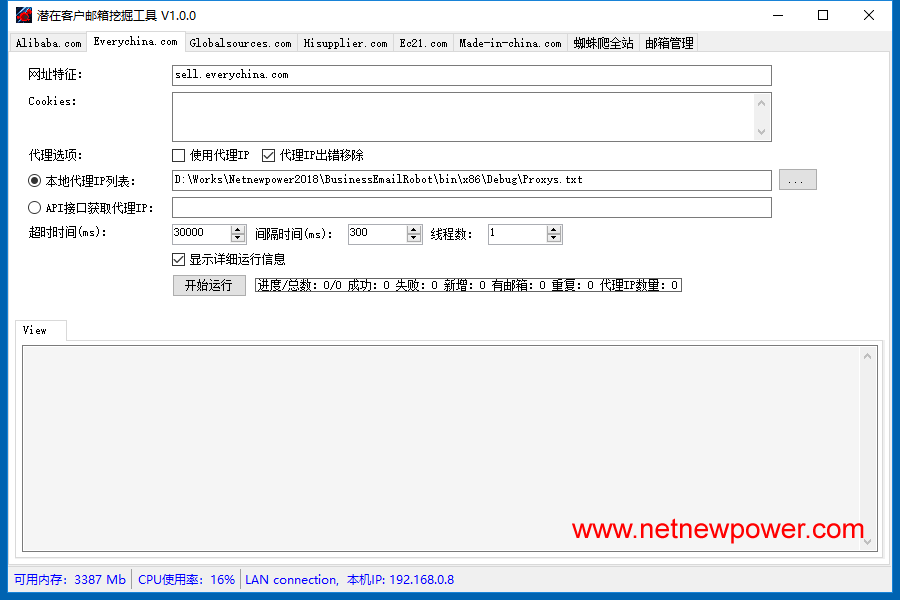Decrease the 超时时间 value with down arrow
The image size is (900, 600).
(238, 238)
